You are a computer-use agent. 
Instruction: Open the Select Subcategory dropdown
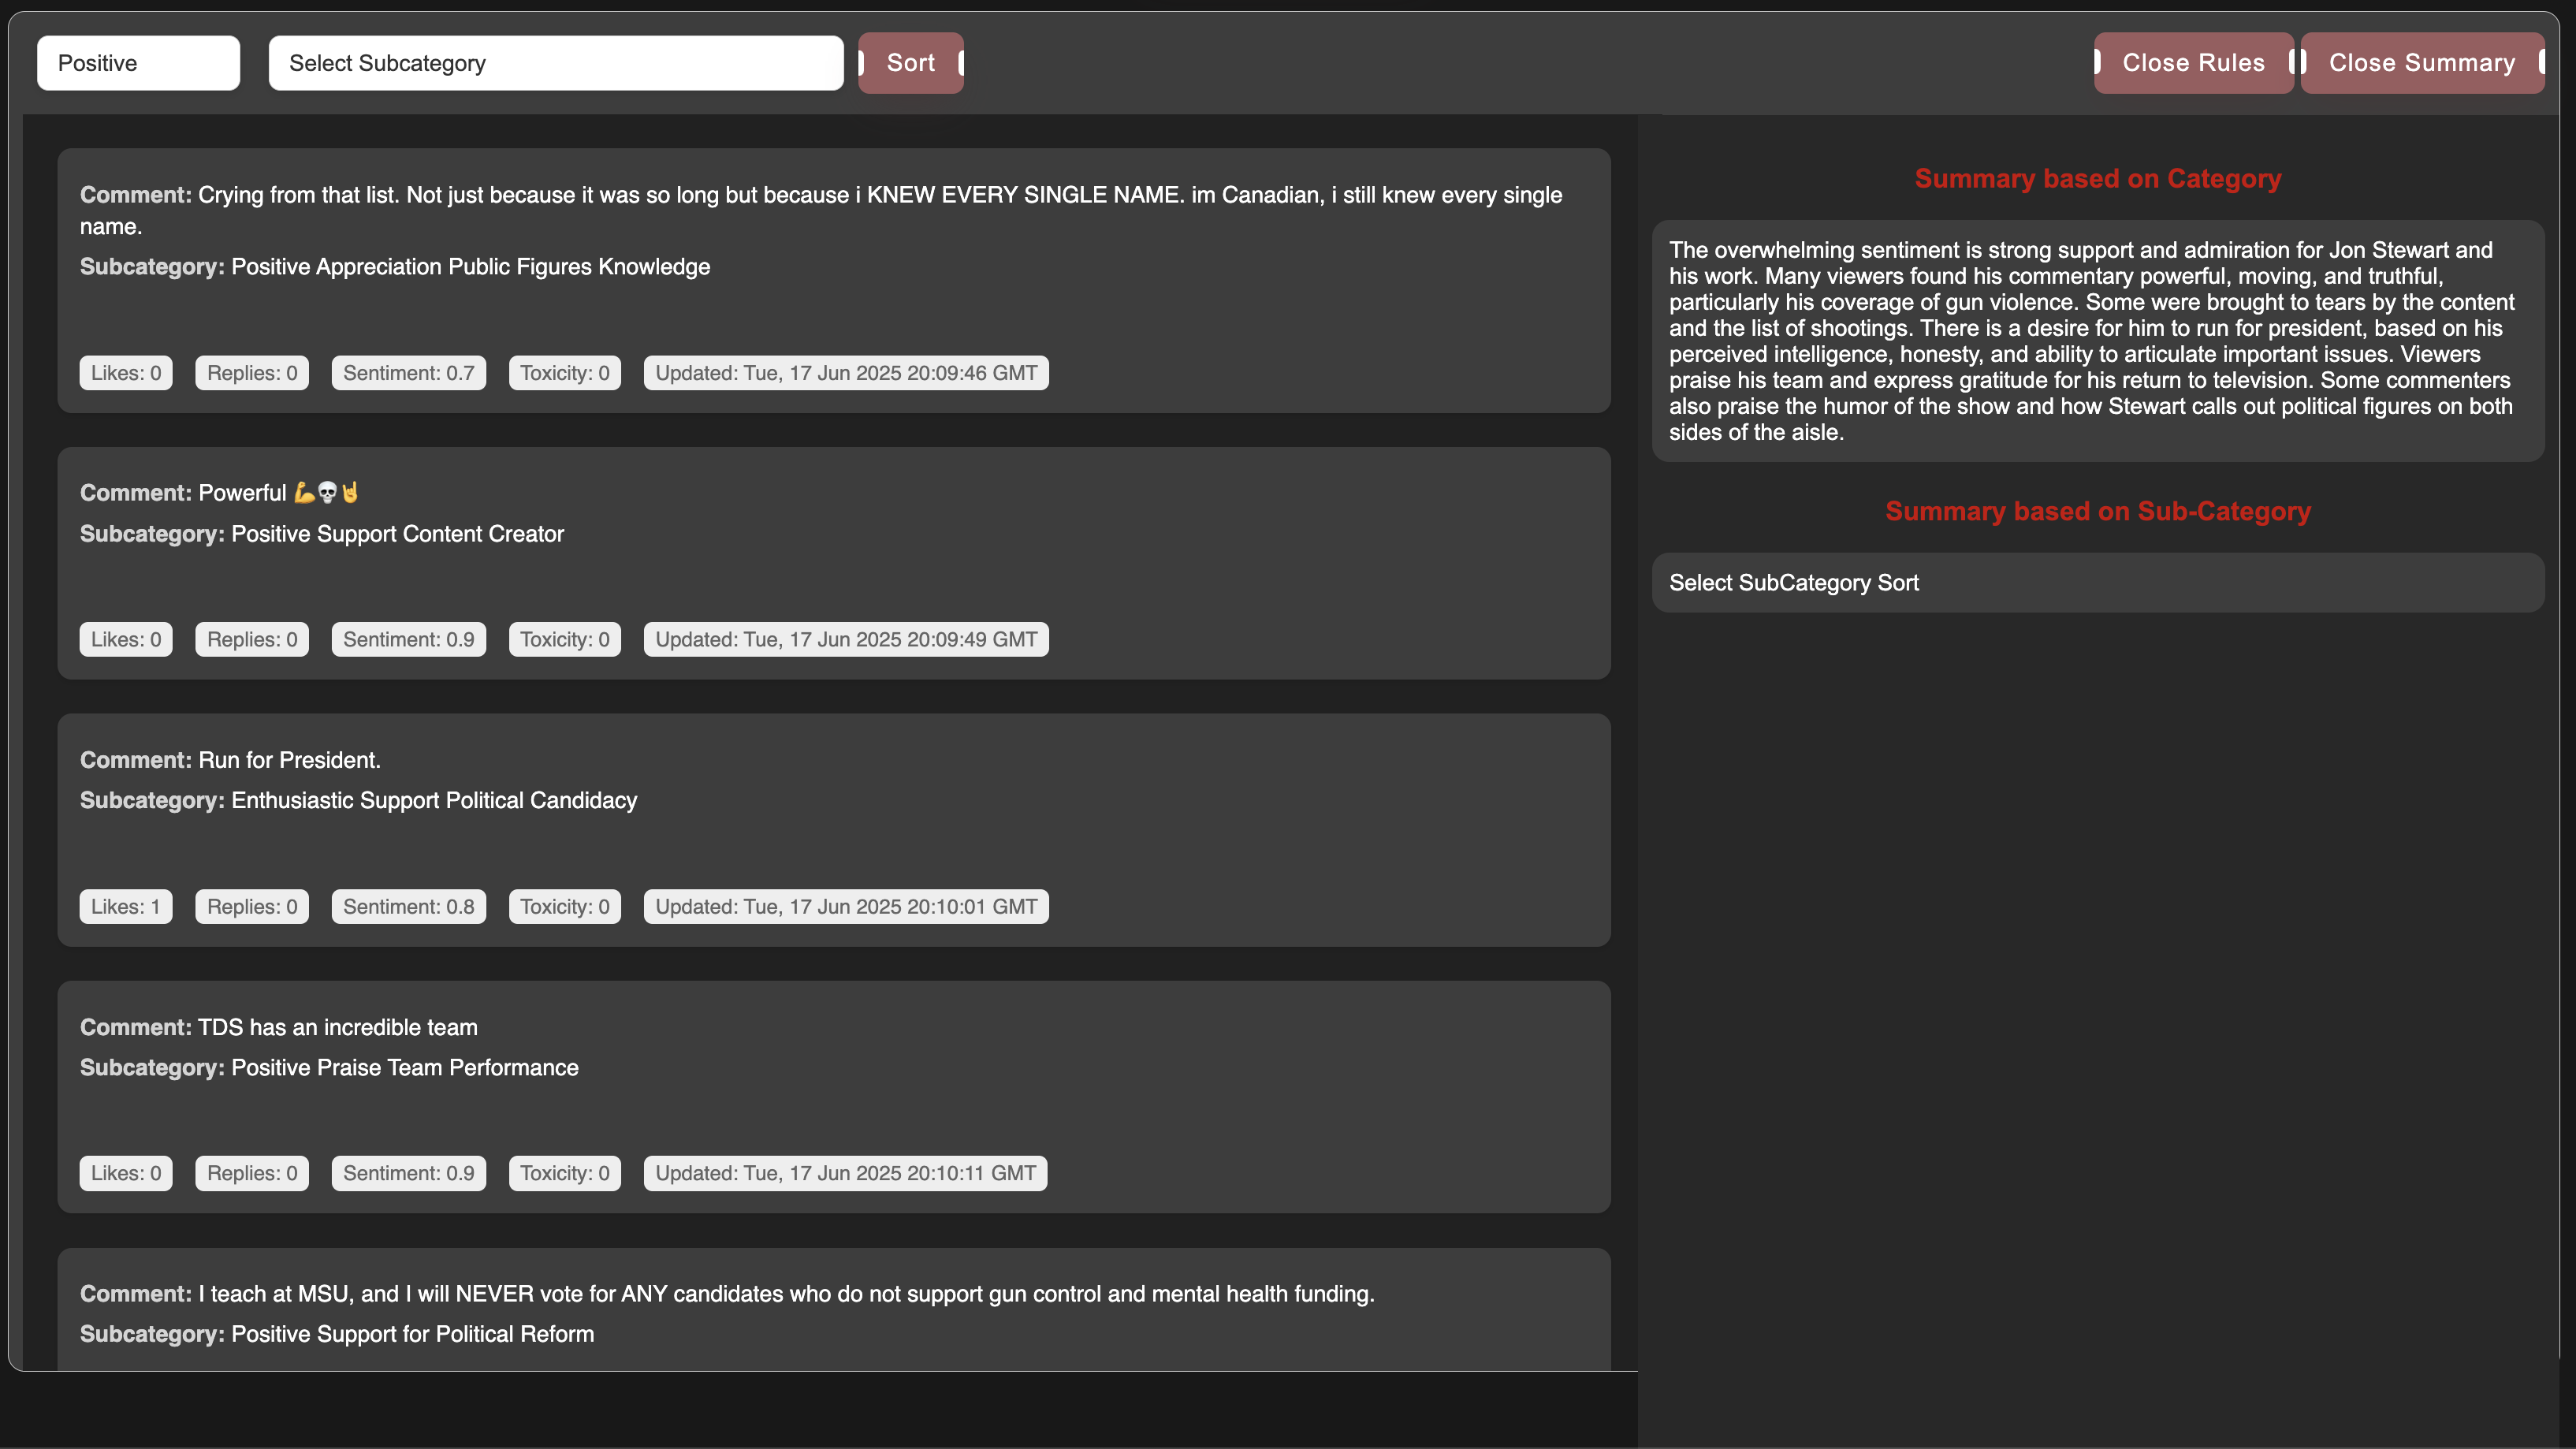[555, 63]
